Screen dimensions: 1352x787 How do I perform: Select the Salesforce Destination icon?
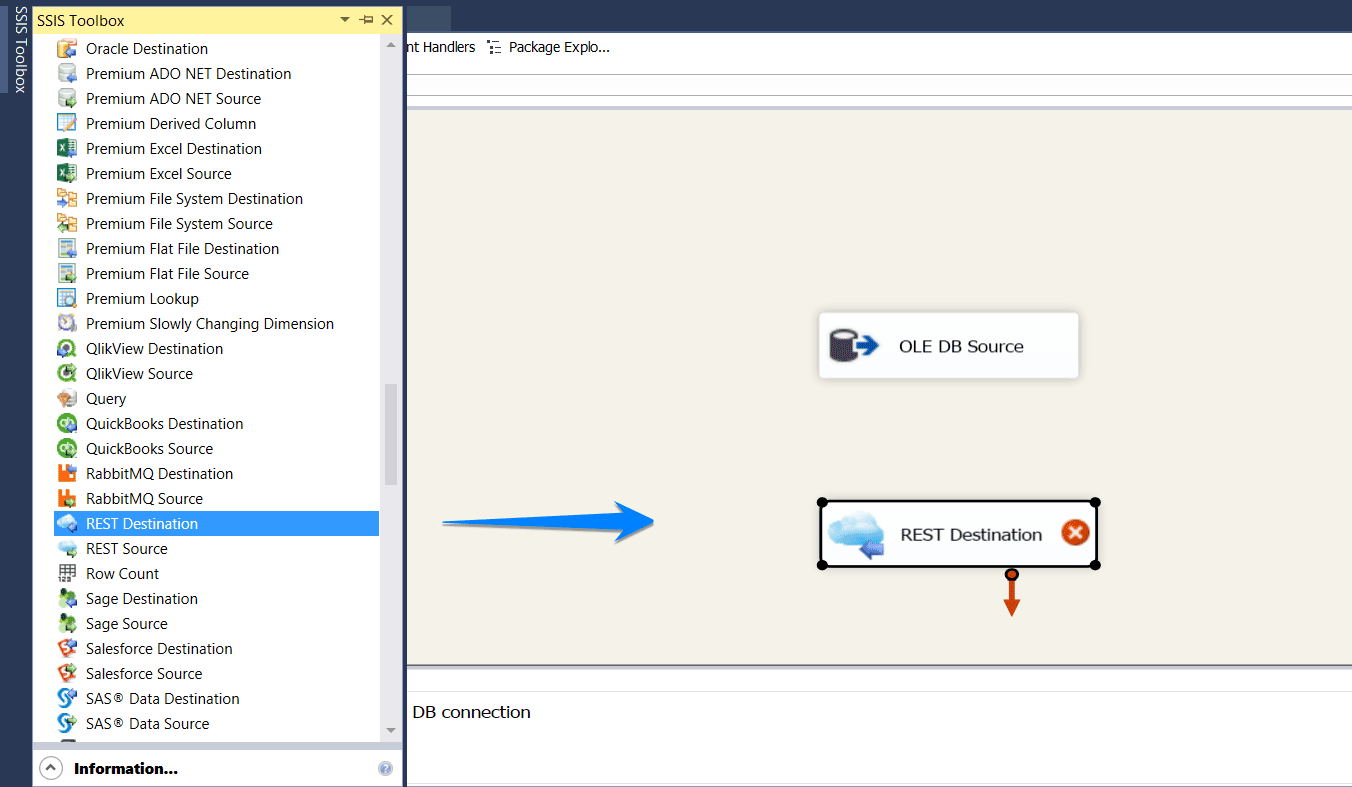coord(67,648)
